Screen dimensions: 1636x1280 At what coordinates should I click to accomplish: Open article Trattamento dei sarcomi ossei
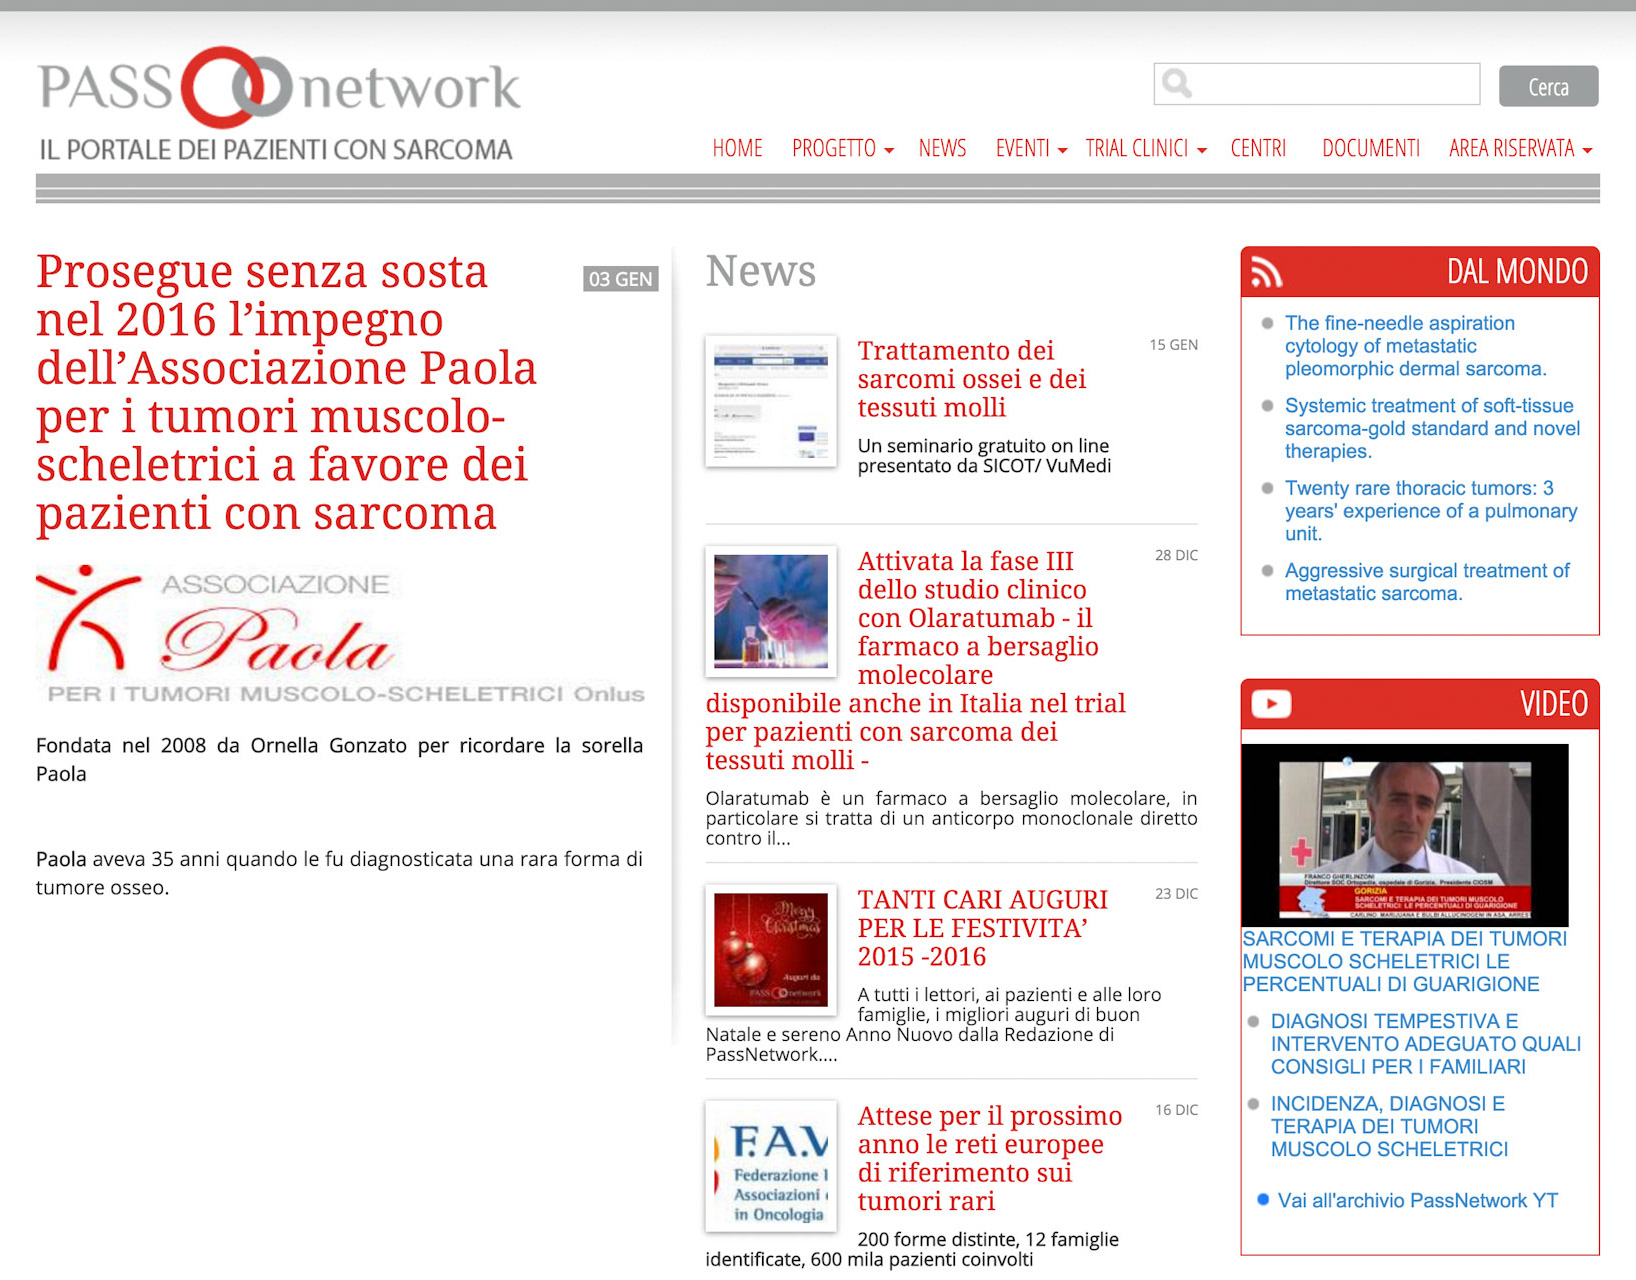[x=971, y=379]
